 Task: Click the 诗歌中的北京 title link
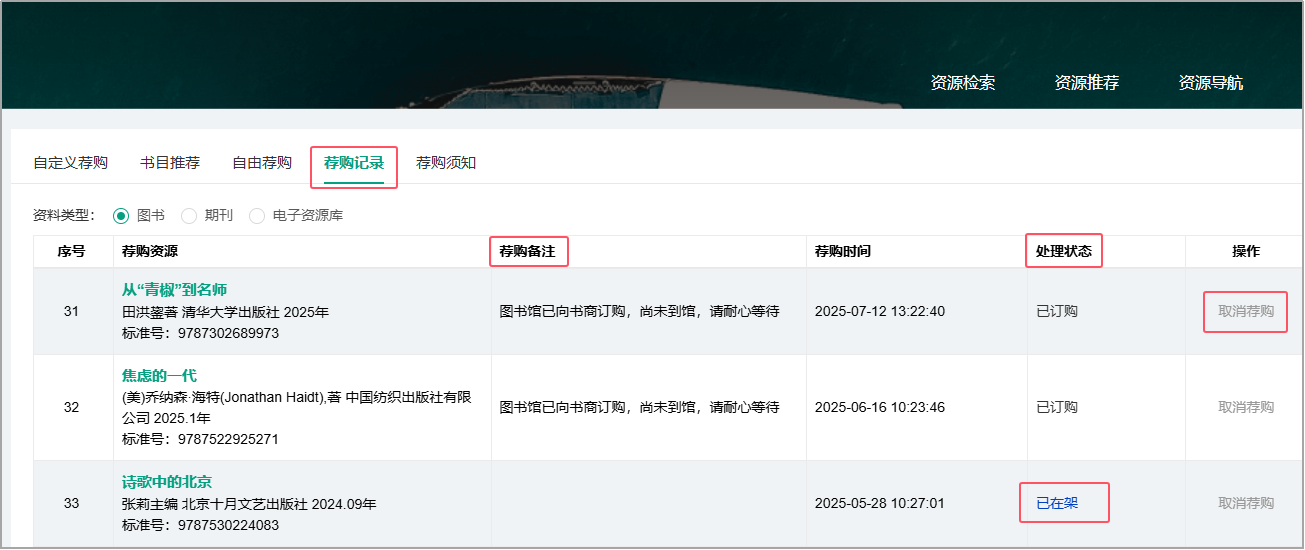[x=167, y=482]
